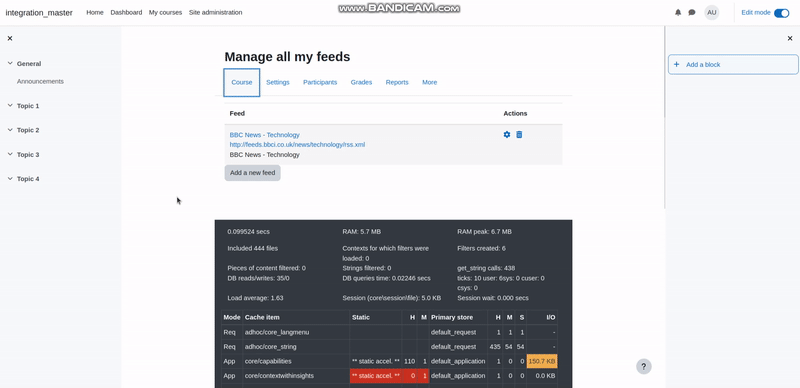800x388 pixels.
Task: Click the RAM peak: 6.7 MB text
Action: coord(484,232)
